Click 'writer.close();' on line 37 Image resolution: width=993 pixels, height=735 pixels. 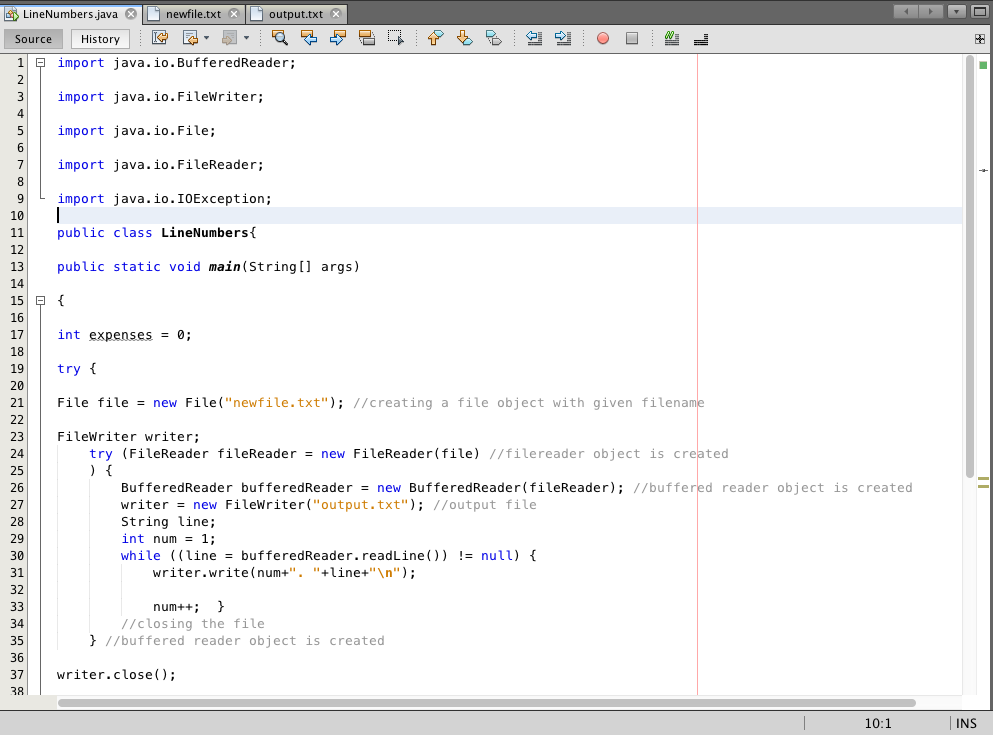117,675
